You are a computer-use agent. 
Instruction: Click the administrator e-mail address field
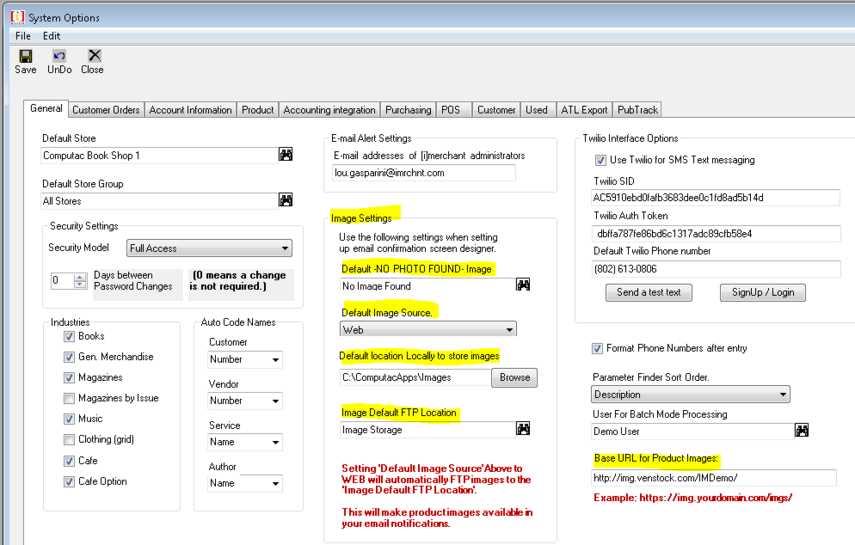coord(424,173)
